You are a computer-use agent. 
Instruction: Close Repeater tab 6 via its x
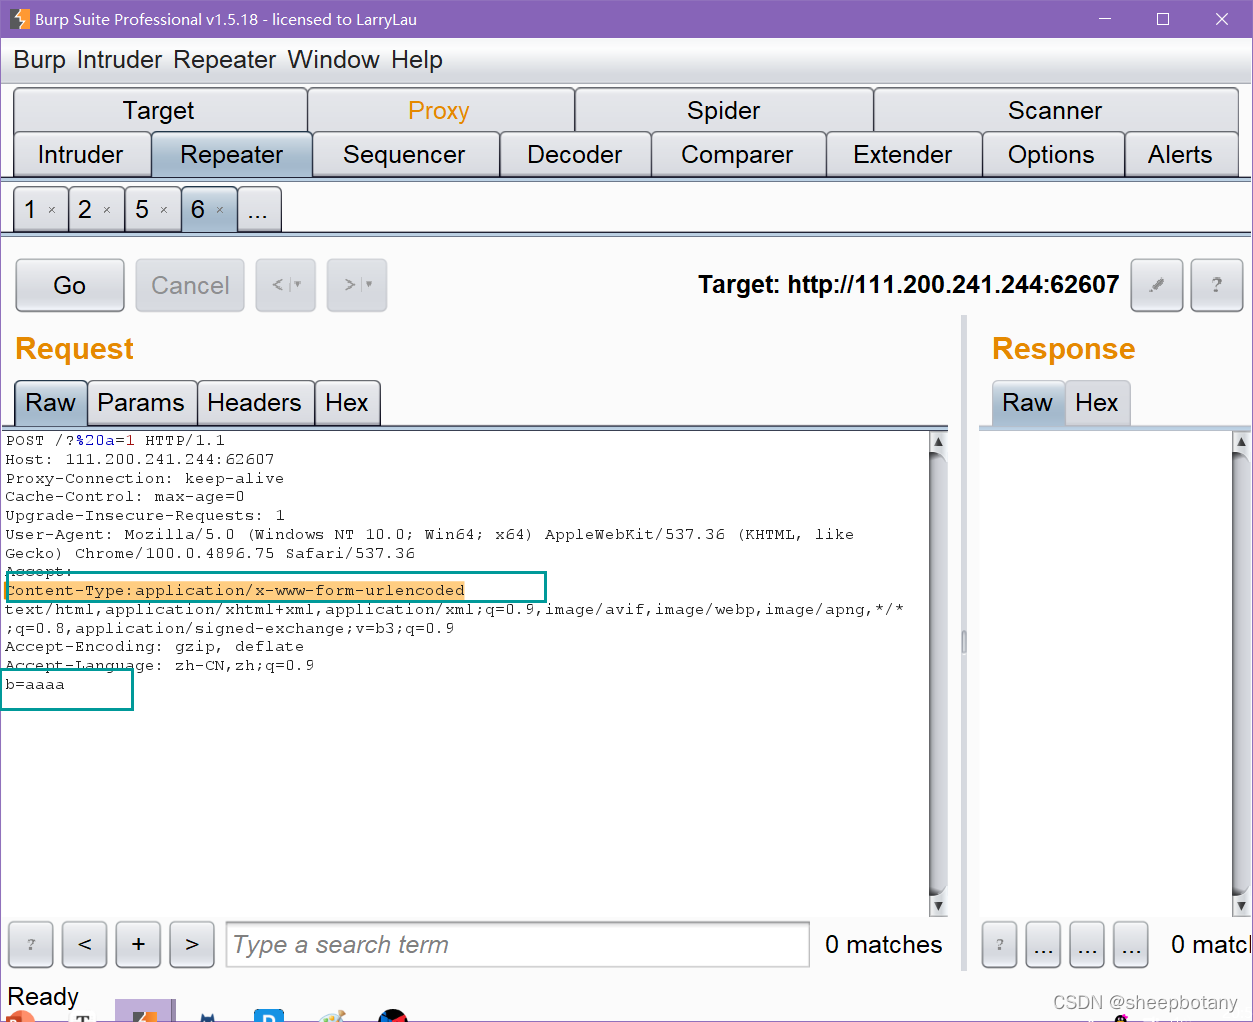click(220, 210)
